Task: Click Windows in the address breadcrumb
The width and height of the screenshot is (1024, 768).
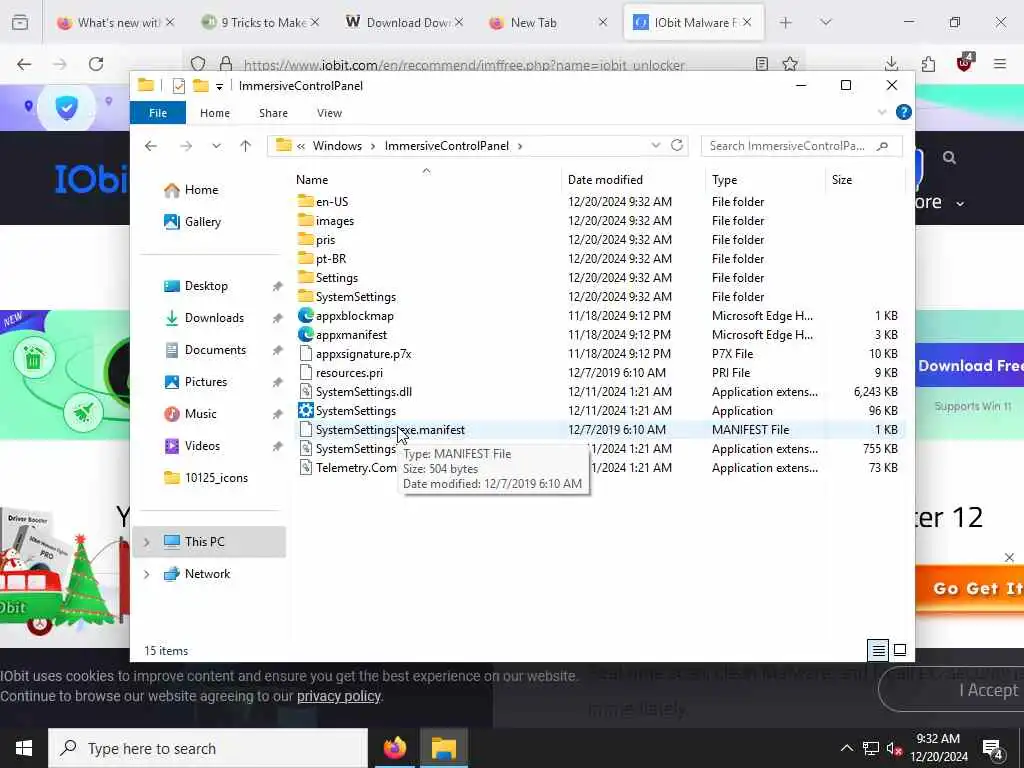Action: tap(337, 146)
